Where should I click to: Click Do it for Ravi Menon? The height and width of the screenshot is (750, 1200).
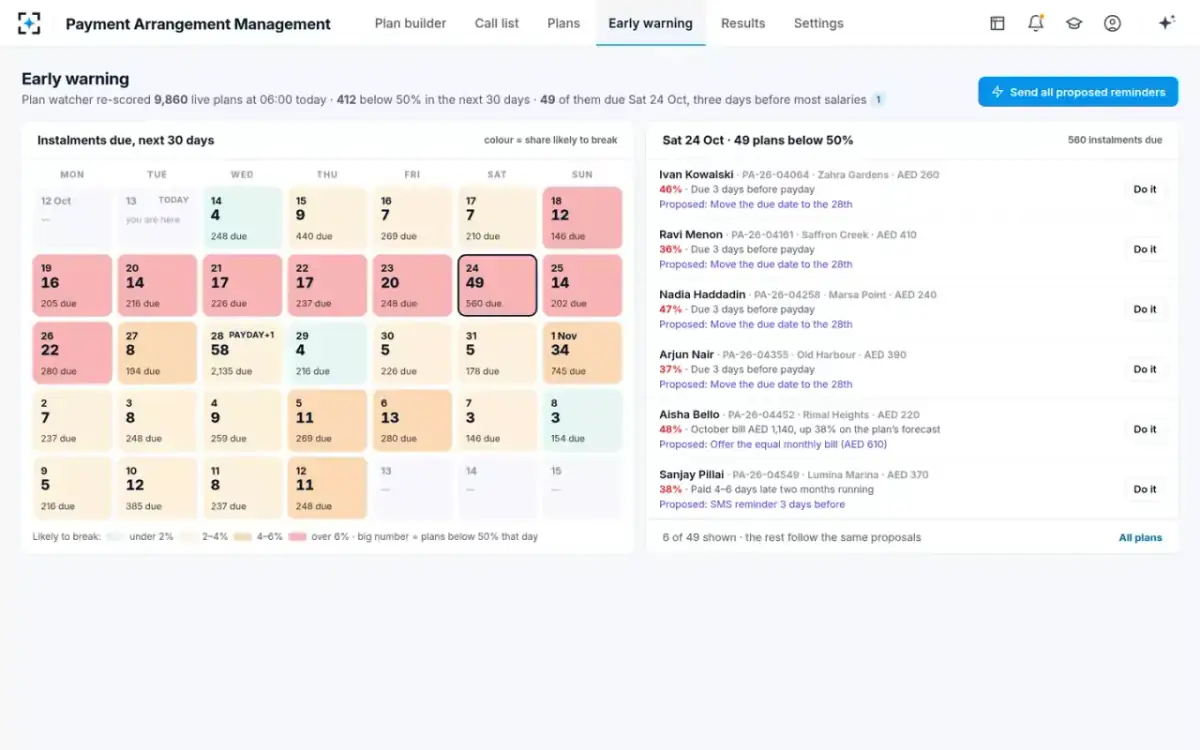pos(1145,249)
